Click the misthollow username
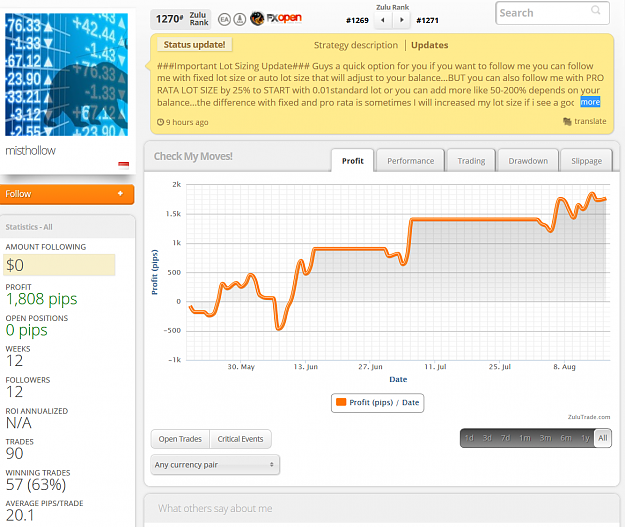625x527 pixels. (x=30, y=151)
